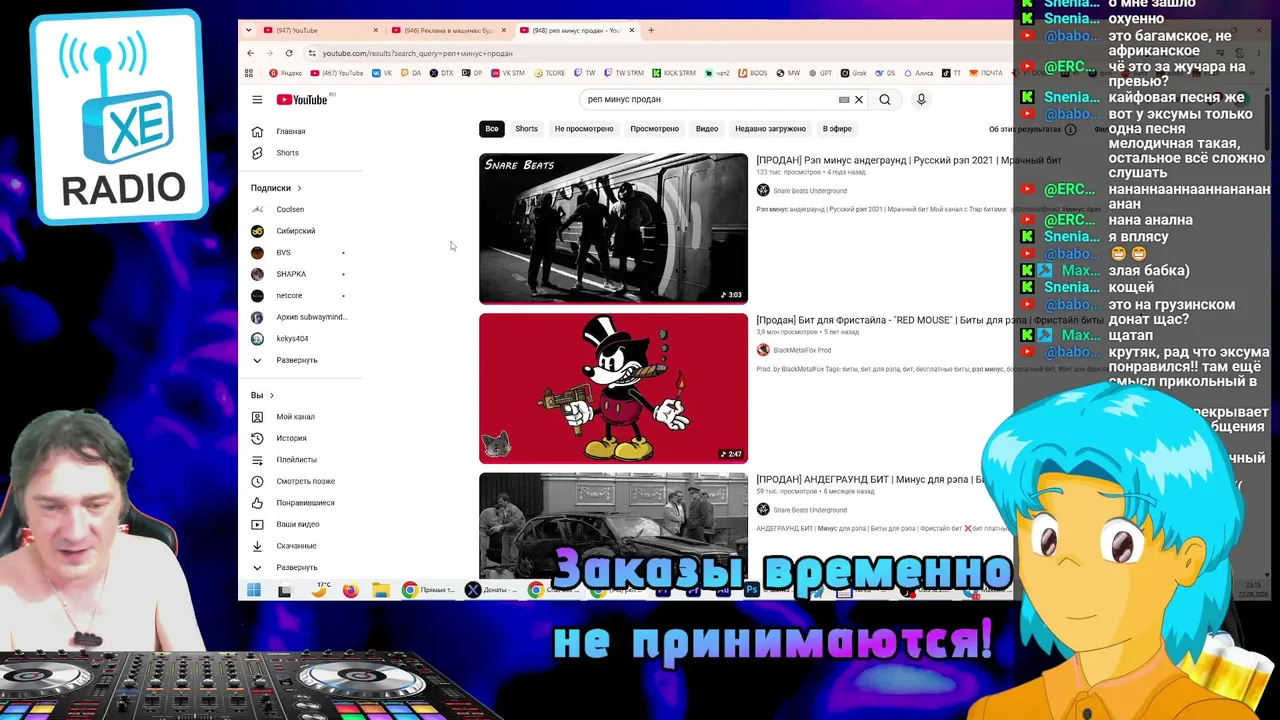Image resolution: width=1280 pixels, height=720 pixels.
Task: Open the TCORE bookmark
Action: 549,73
